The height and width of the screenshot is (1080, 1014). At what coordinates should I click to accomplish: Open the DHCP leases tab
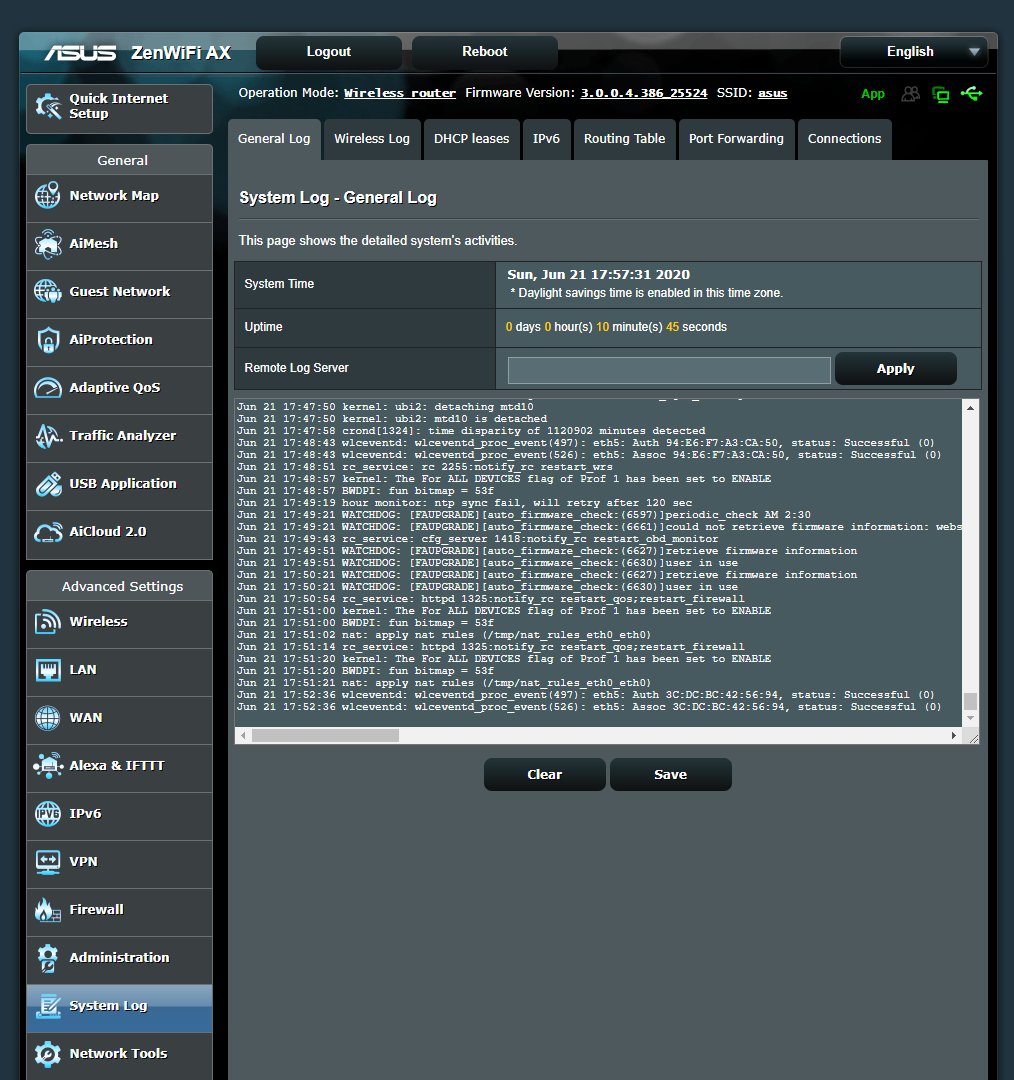(x=472, y=139)
